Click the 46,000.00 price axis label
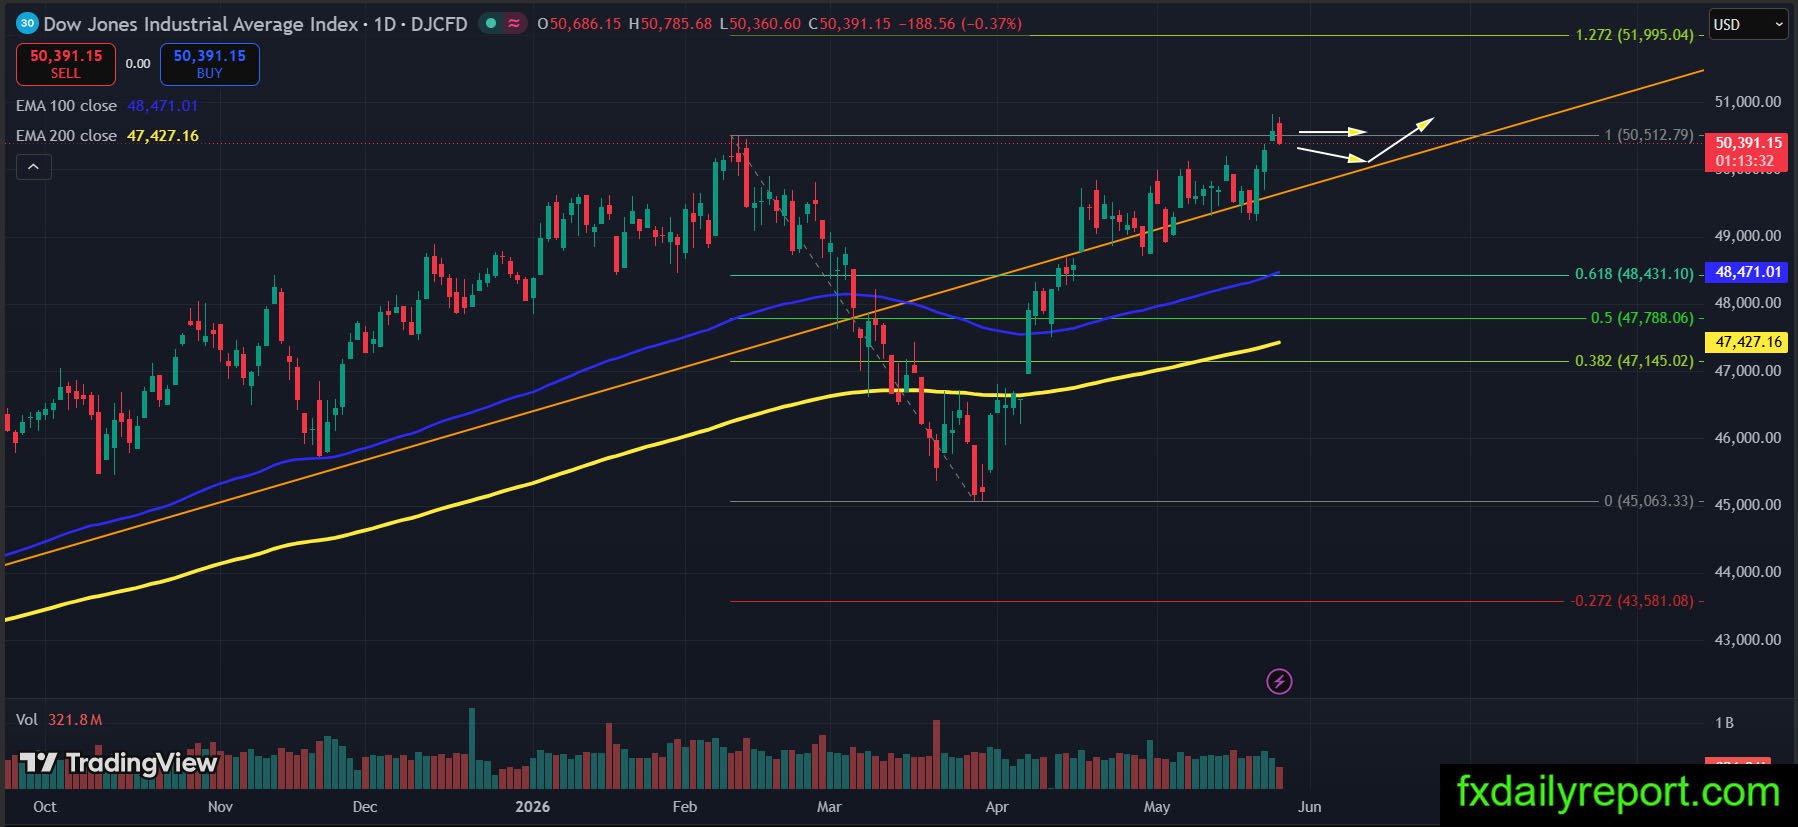 1747,438
